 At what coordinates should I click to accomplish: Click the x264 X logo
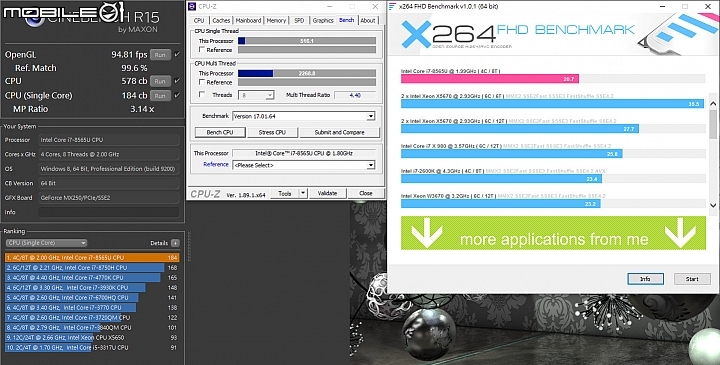(x=416, y=34)
